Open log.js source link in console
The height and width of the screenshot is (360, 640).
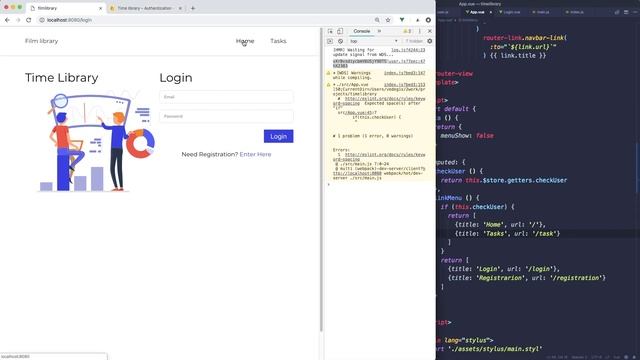tap(408, 50)
